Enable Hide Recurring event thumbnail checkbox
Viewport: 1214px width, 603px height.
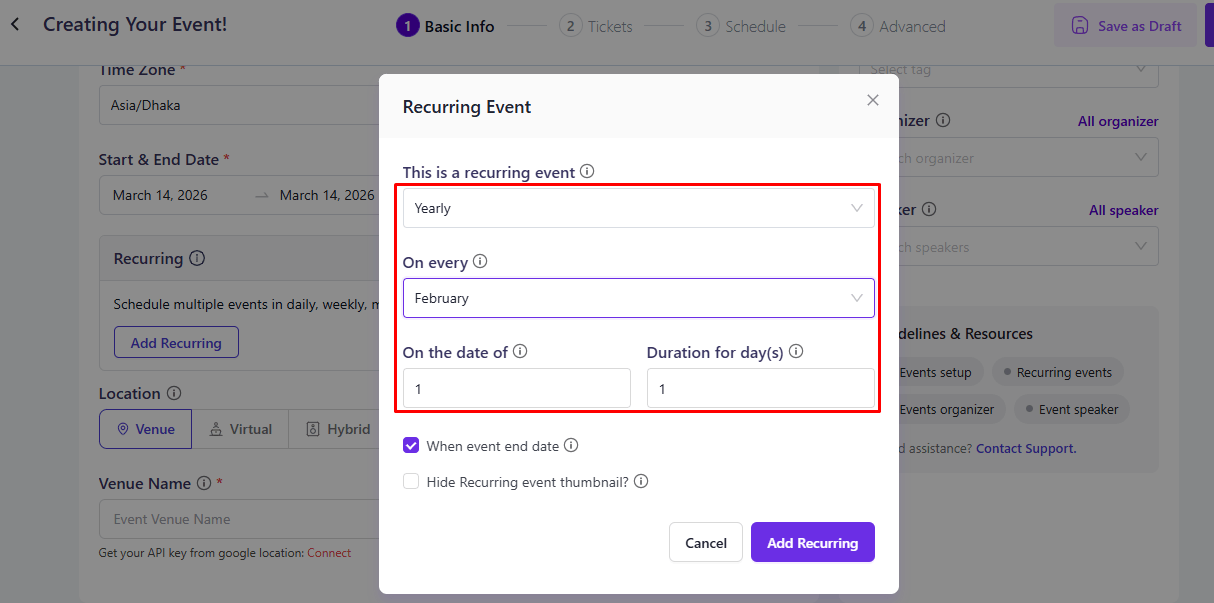coord(411,481)
